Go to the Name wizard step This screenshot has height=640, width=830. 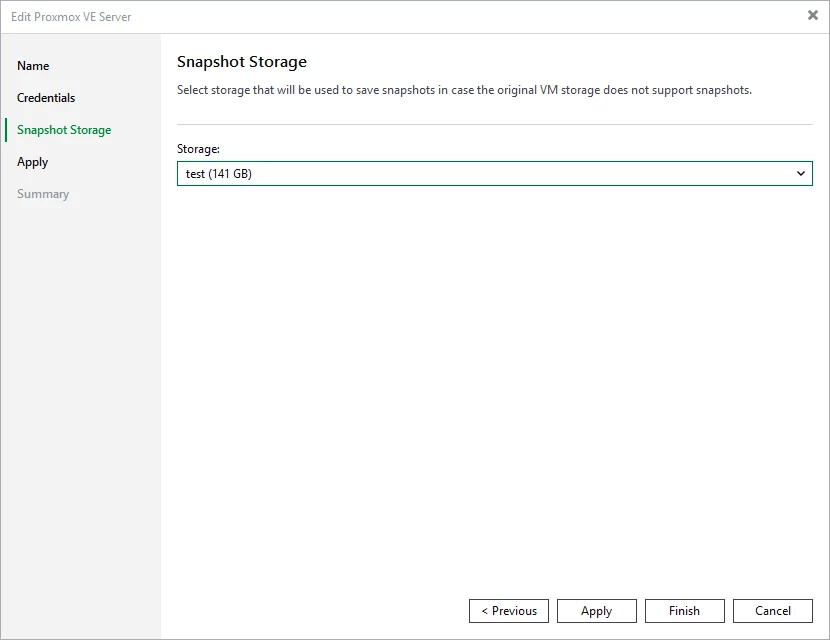[x=33, y=66]
